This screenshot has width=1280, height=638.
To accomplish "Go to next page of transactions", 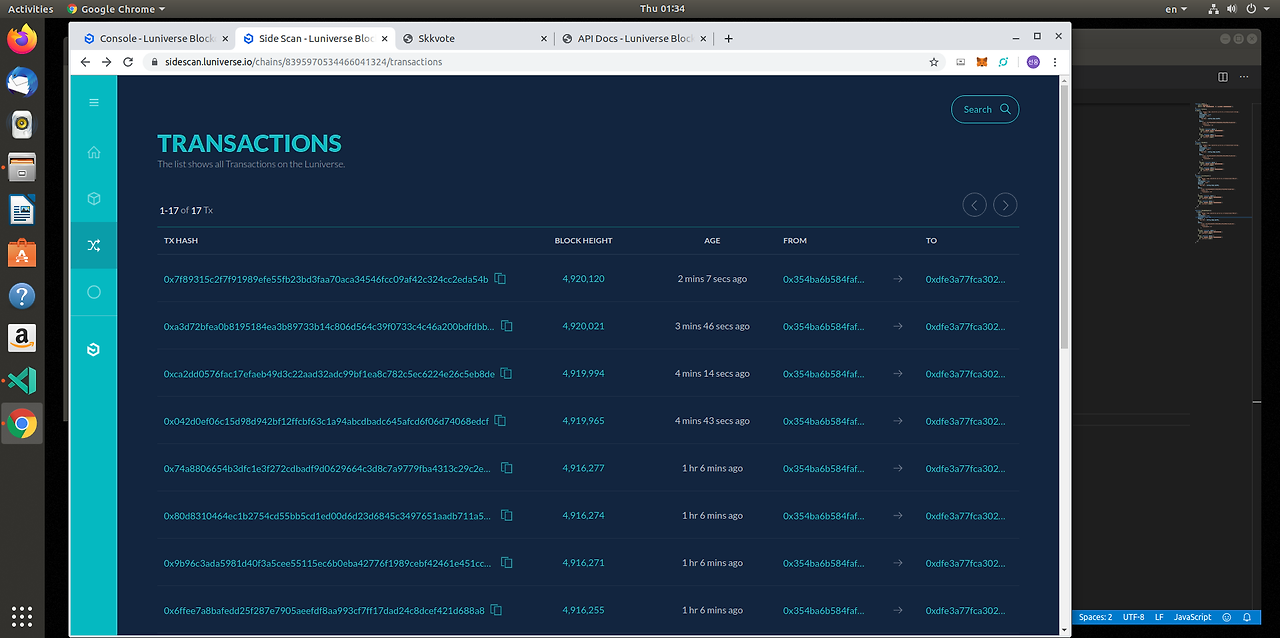I will click(x=1005, y=205).
